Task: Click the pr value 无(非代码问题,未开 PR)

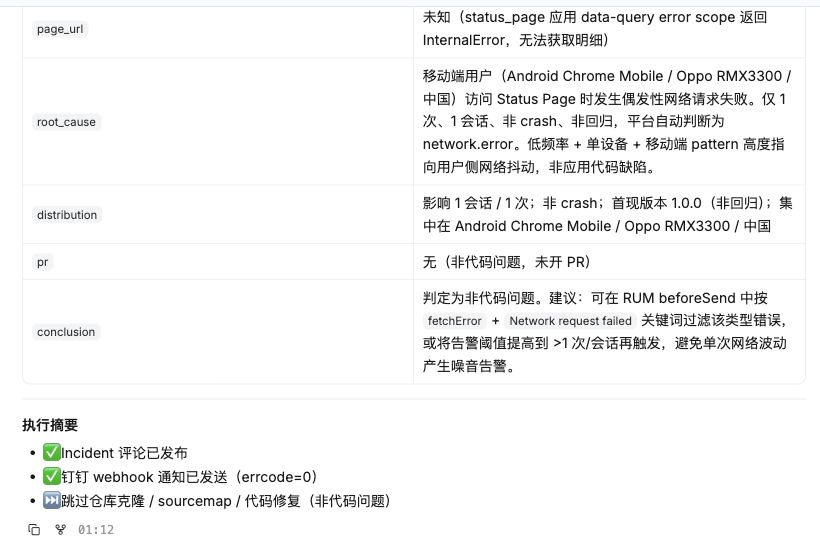Action: pos(507,262)
